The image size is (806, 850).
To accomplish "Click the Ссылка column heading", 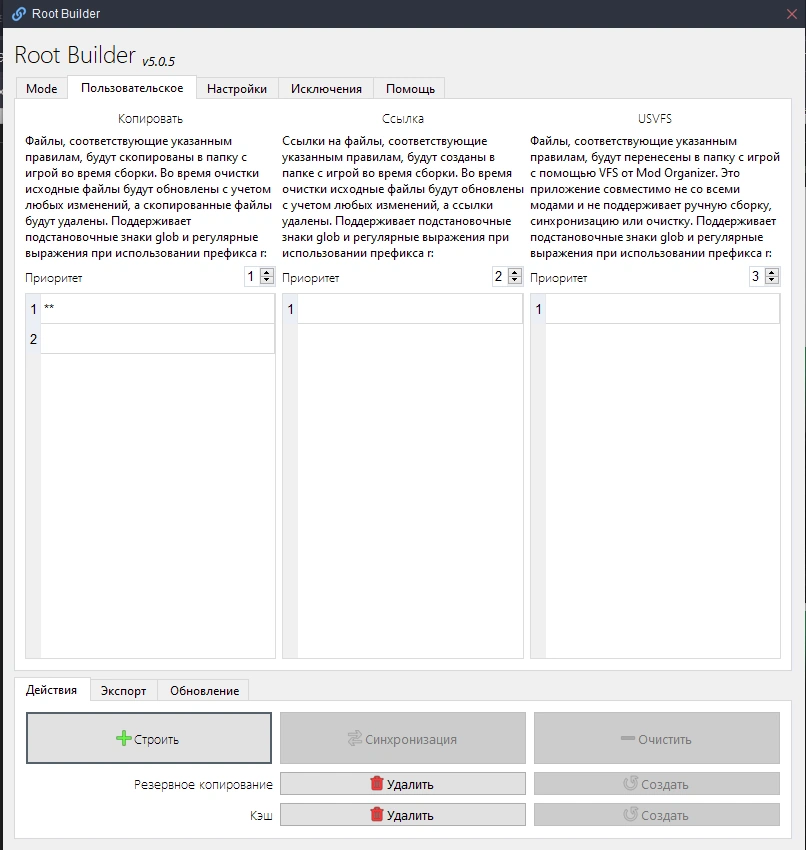I will click(403, 119).
